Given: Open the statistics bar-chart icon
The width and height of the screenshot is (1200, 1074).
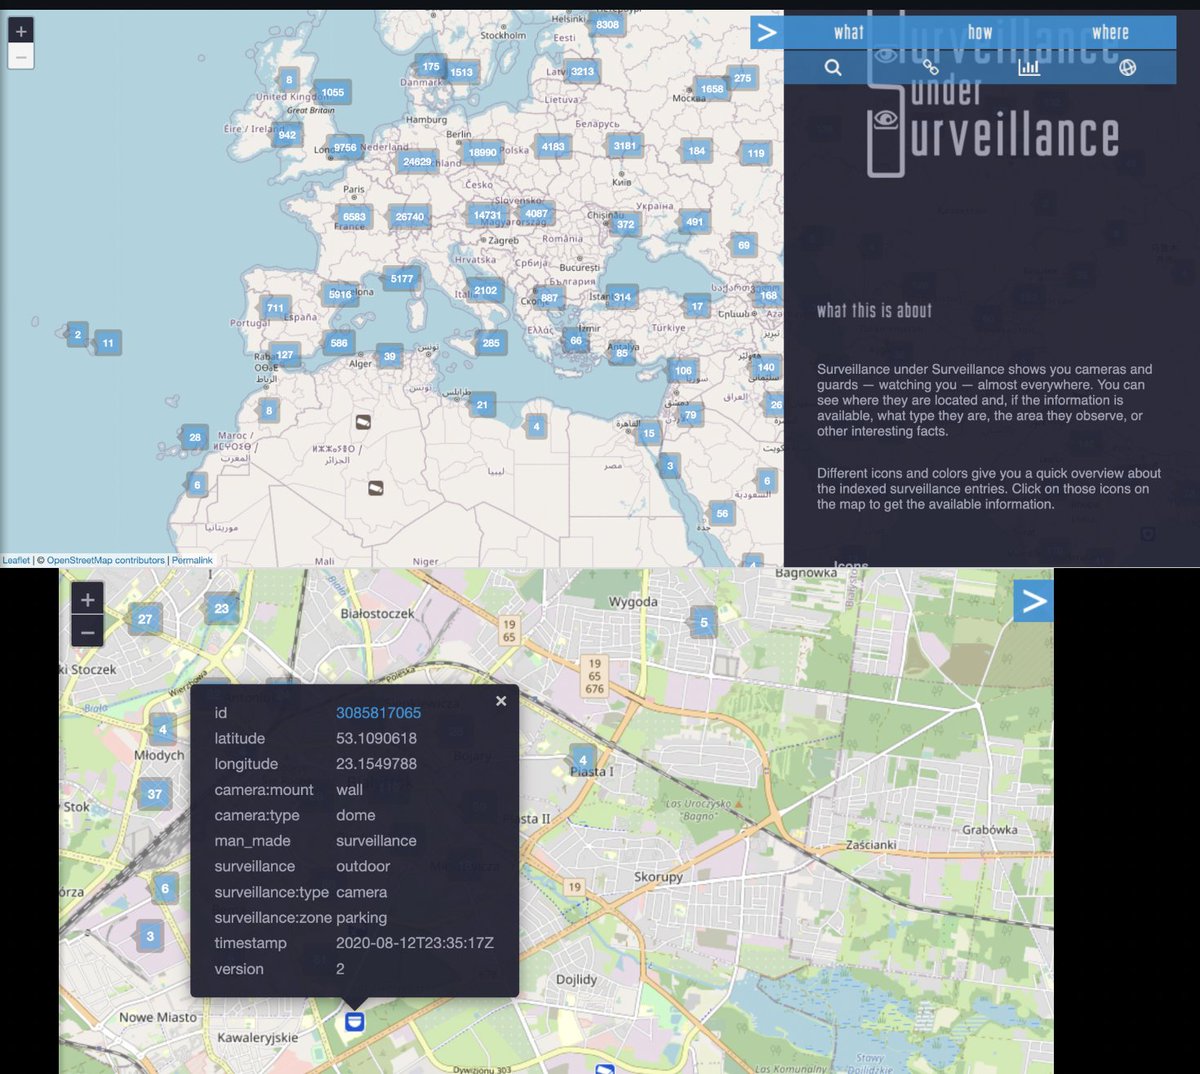Looking at the screenshot, I should [x=1029, y=67].
